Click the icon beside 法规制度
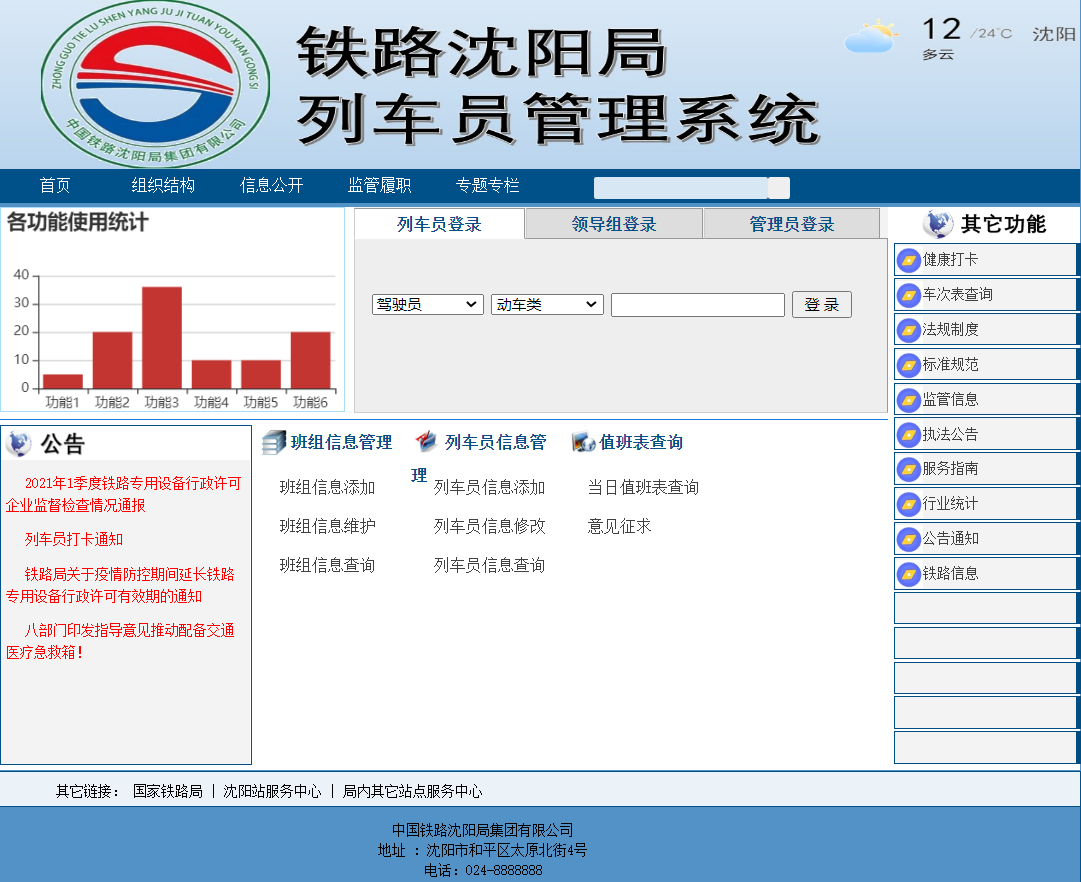The width and height of the screenshot is (1081, 882). pyautogui.click(x=909, y=330)
